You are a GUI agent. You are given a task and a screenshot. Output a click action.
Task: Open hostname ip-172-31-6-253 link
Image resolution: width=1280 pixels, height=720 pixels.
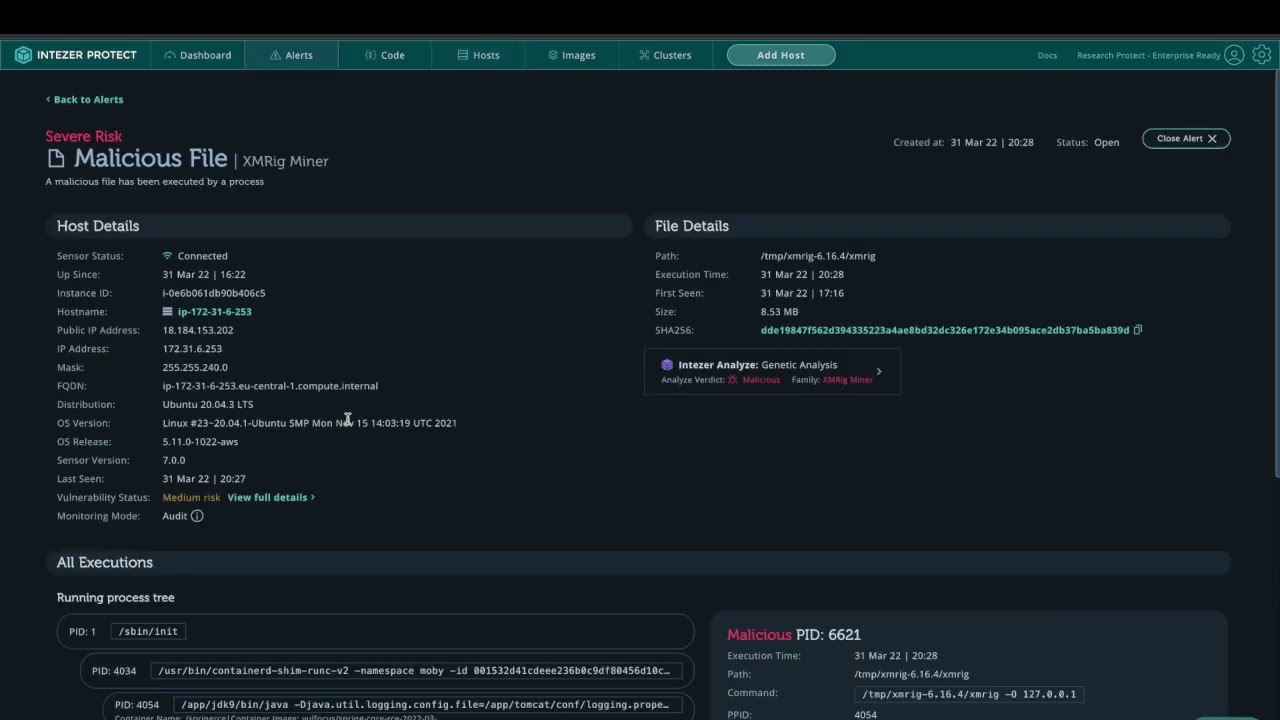click(x=214, y=311)
